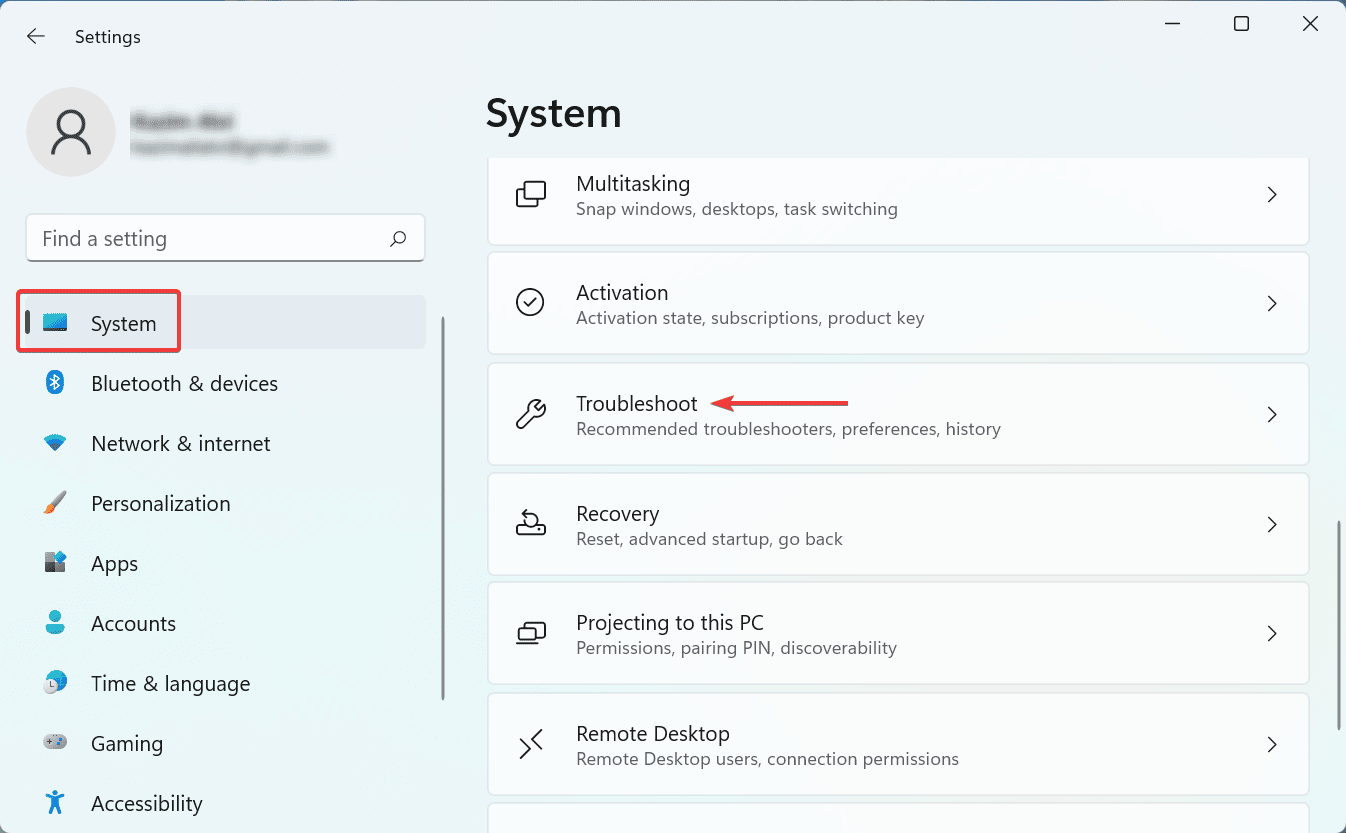Image resolution: width=1346 pixels, height=833 pixels.
Task: Minimize the Settings window
Action: [1172, 24]
